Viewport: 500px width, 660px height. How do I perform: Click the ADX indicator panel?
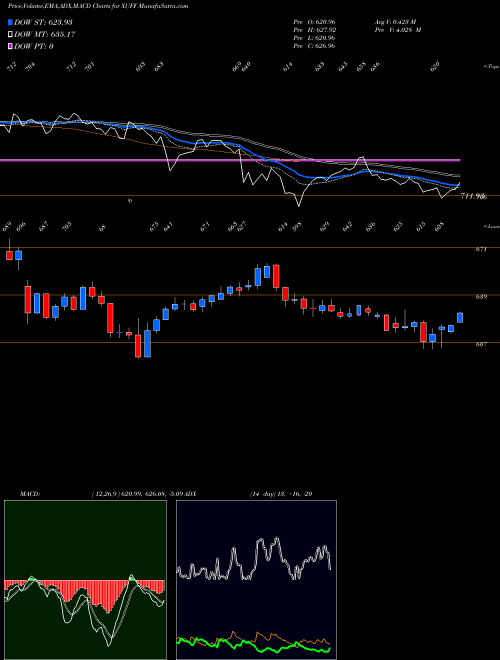tap(256, 580)
